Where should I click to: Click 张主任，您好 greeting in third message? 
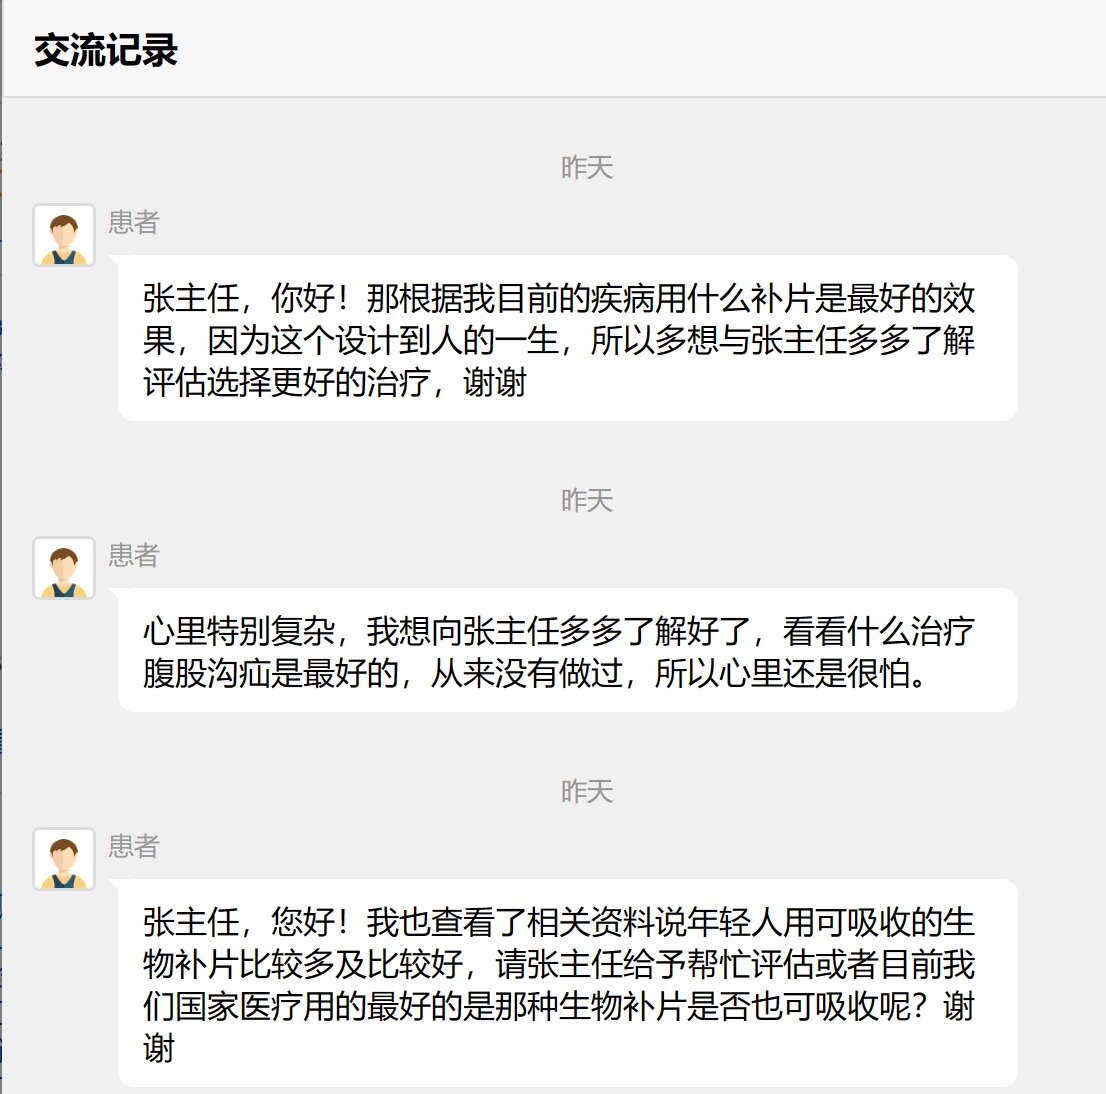tap(238, 922)
